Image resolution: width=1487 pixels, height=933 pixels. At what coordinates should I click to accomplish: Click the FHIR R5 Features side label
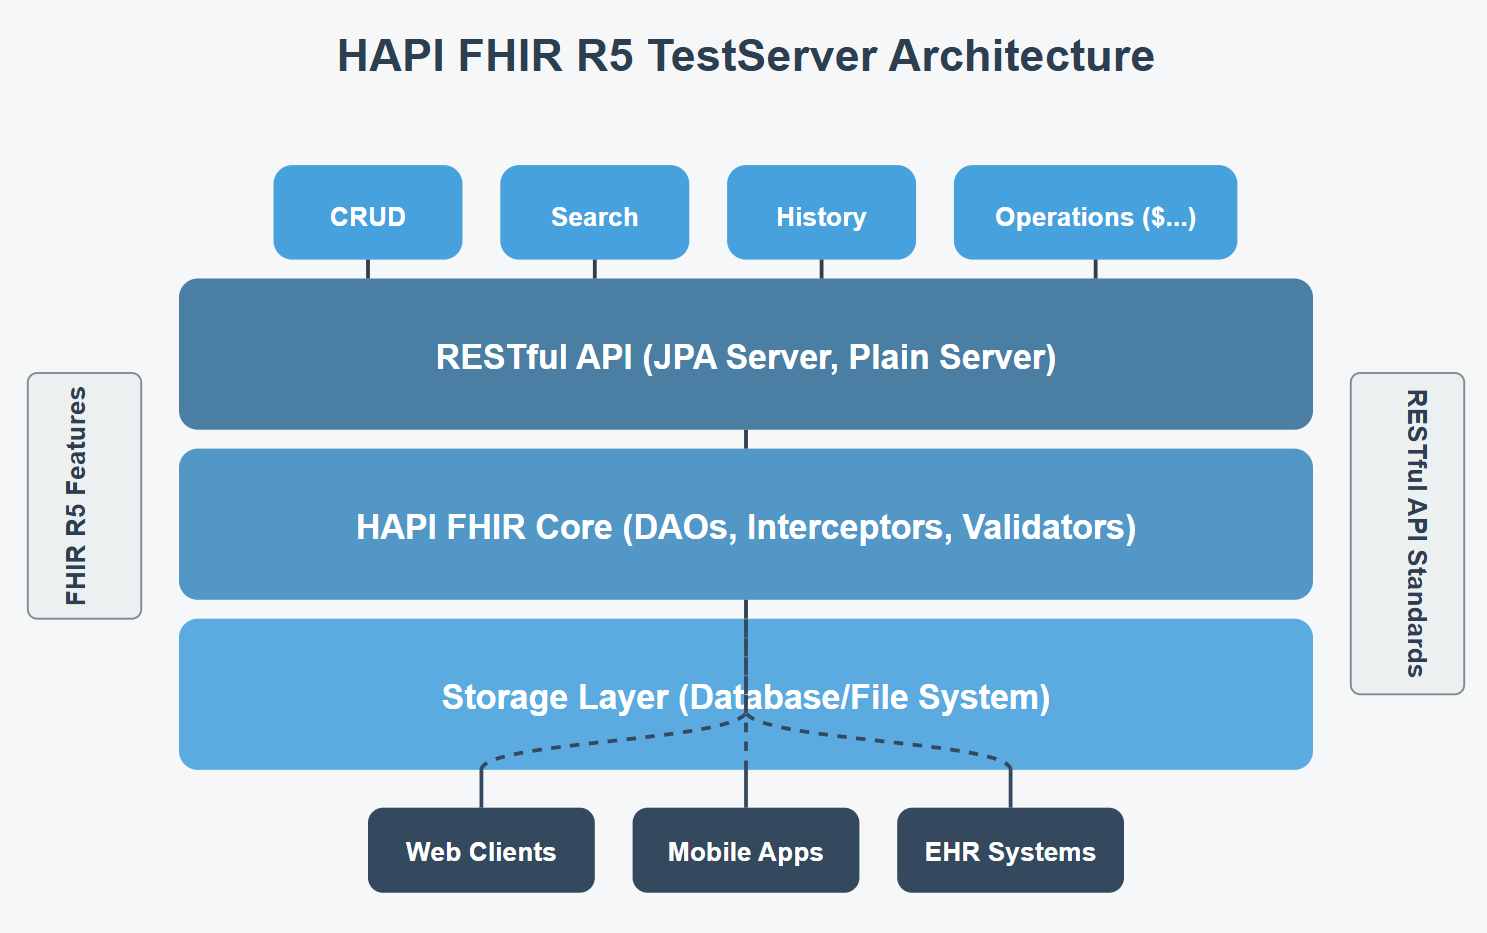click(84, 496)
